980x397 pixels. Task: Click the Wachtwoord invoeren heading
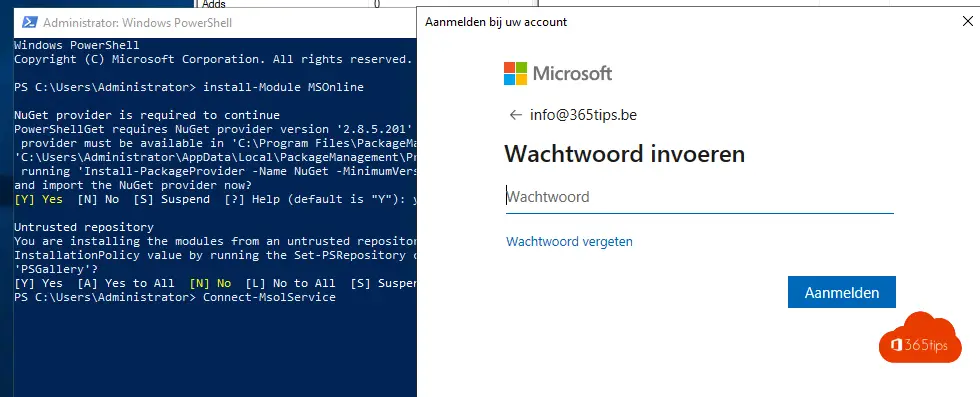(x=624, y=154)
